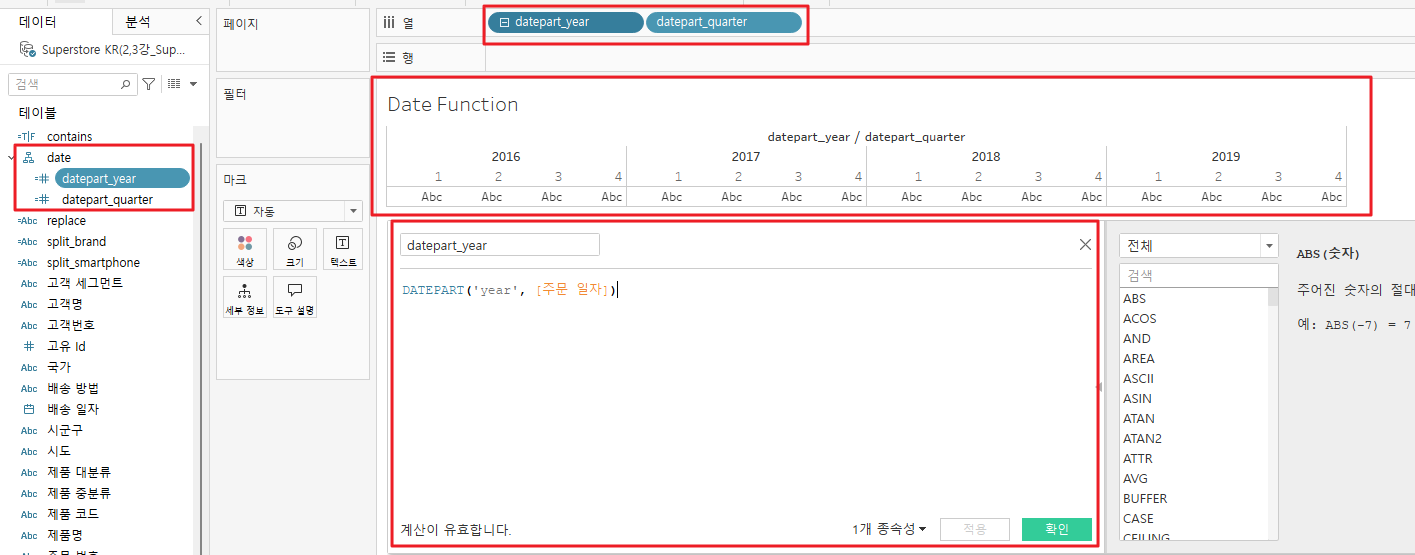Image resolution: width=1415 pixels, height=555 pixels.
Task: Click the datepart_quarter pill on Columns shelf
Action: 724,22
